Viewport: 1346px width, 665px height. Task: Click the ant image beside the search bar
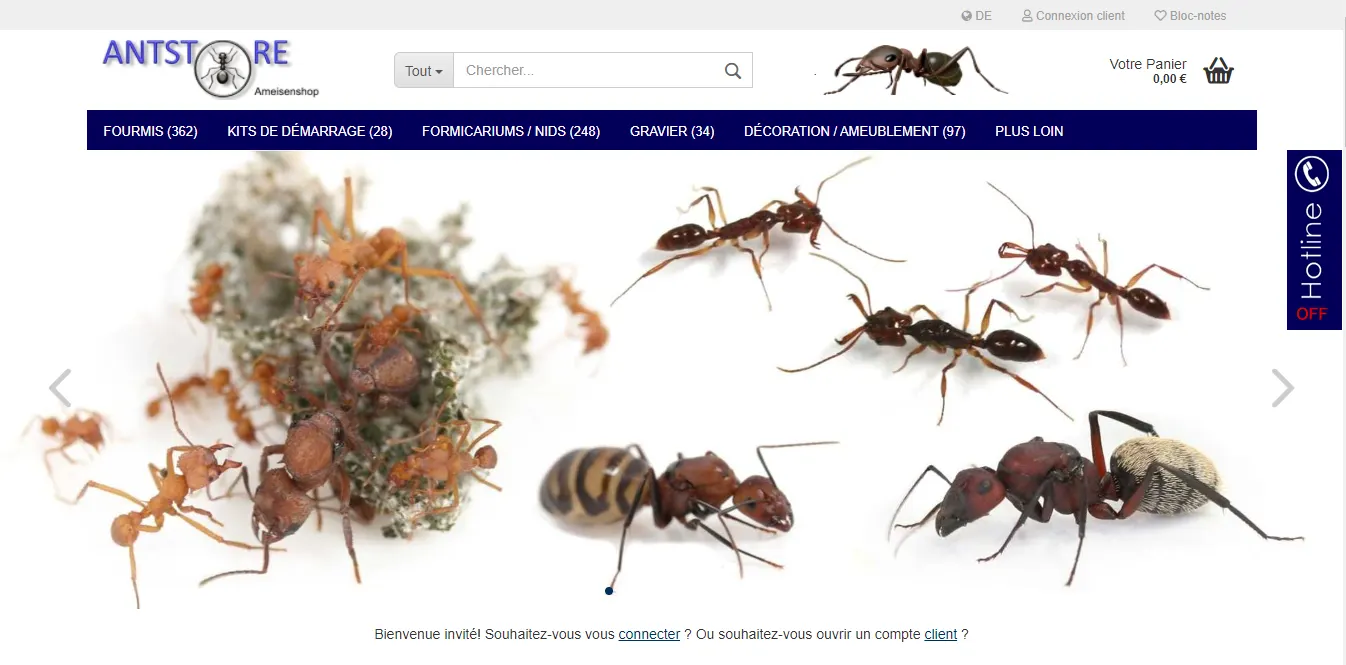point(913,70)
